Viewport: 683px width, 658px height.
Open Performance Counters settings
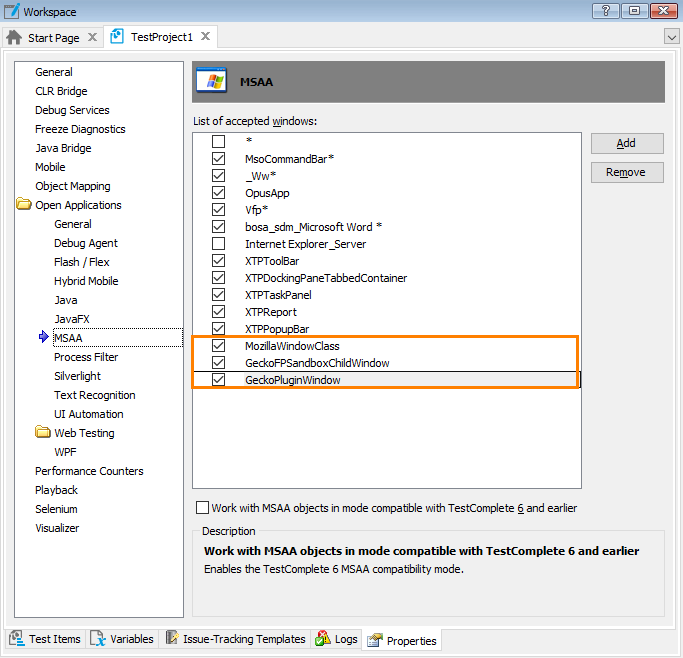[x=89, y=471]
